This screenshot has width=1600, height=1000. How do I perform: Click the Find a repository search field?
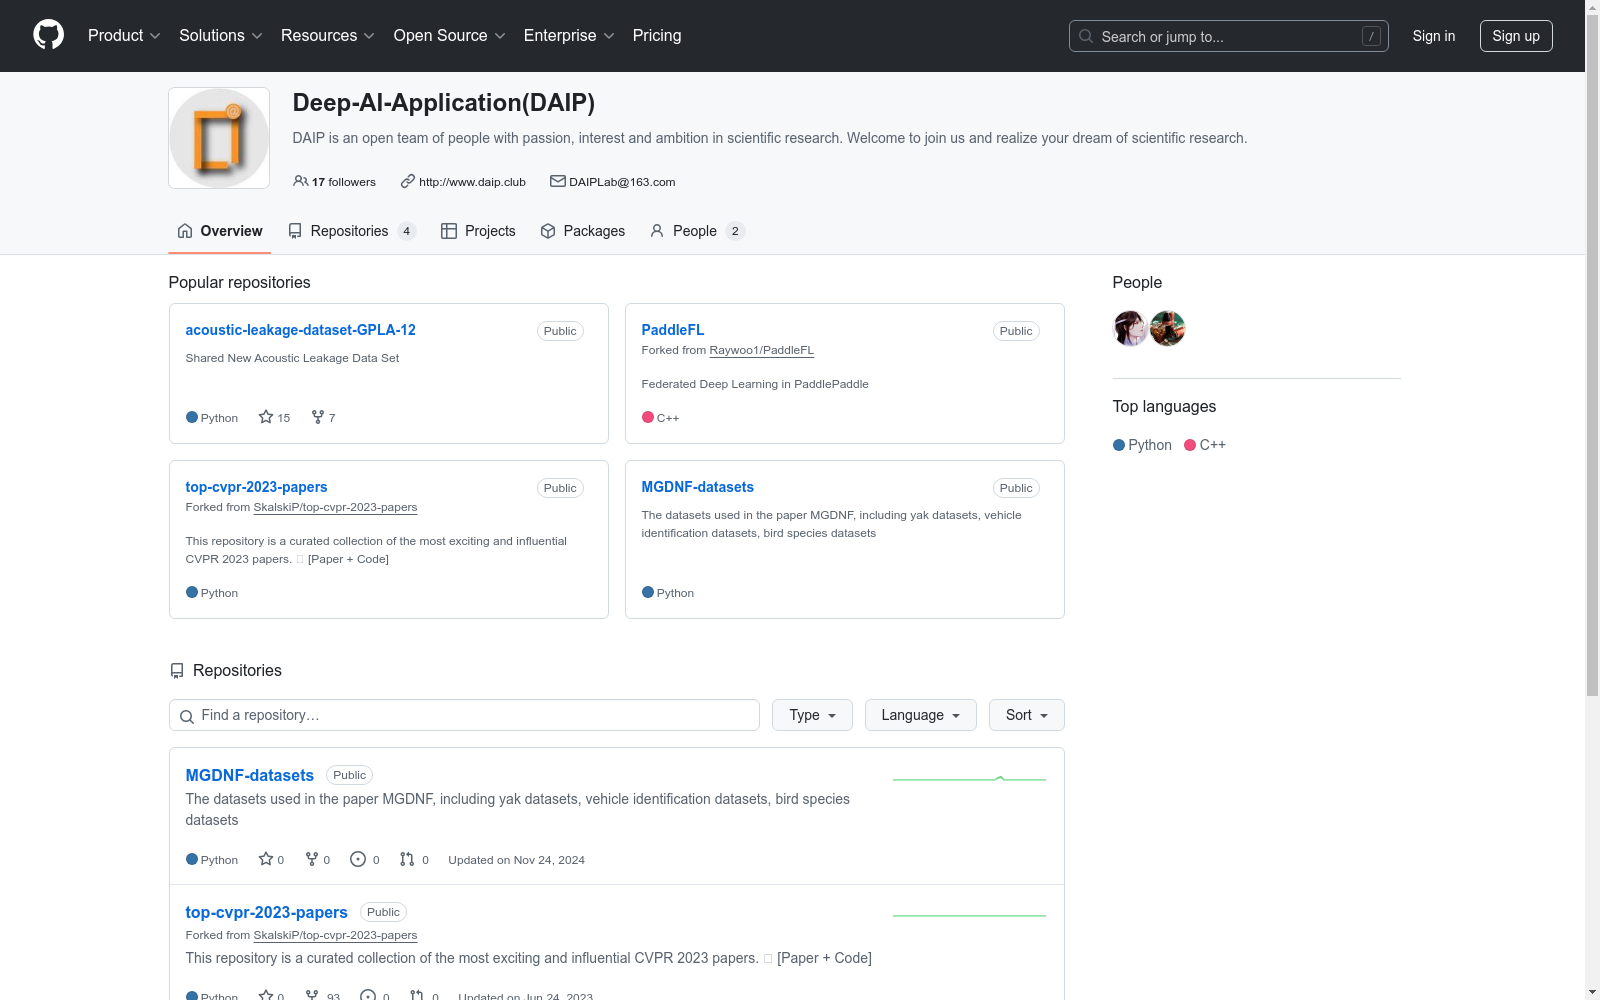coord(464,715)
